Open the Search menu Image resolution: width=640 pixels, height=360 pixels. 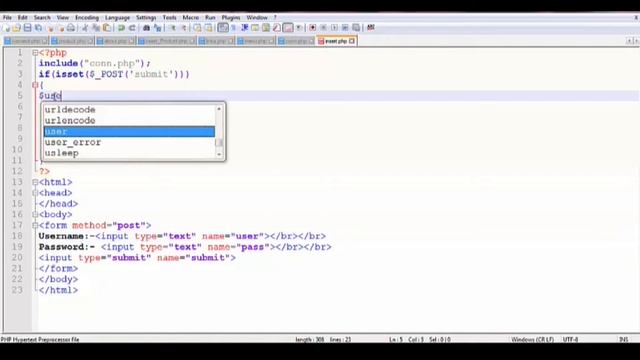pos(42,18)
